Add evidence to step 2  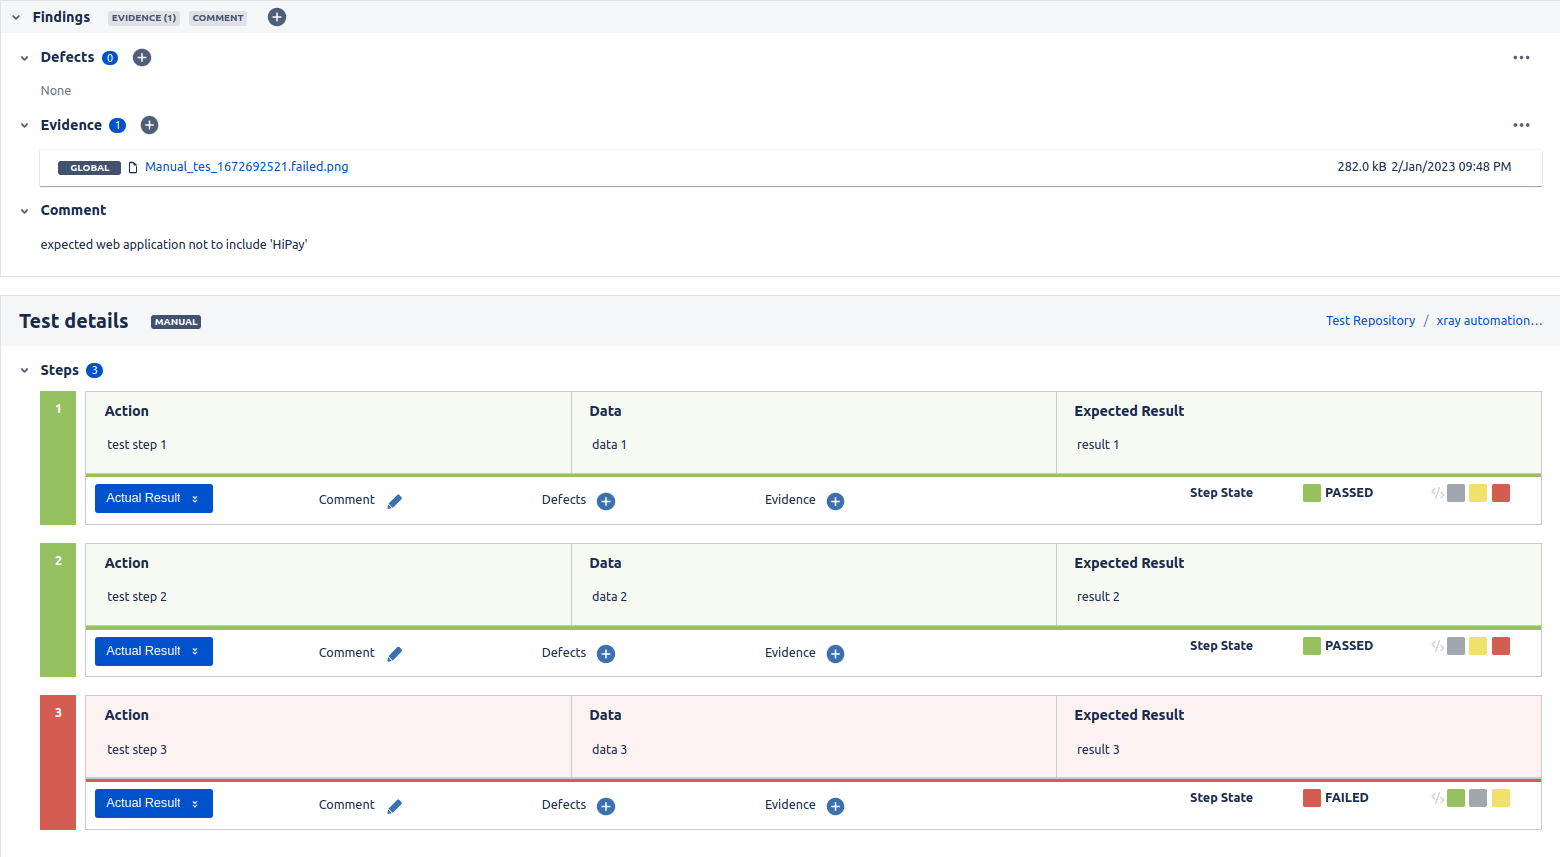[836, 654]
